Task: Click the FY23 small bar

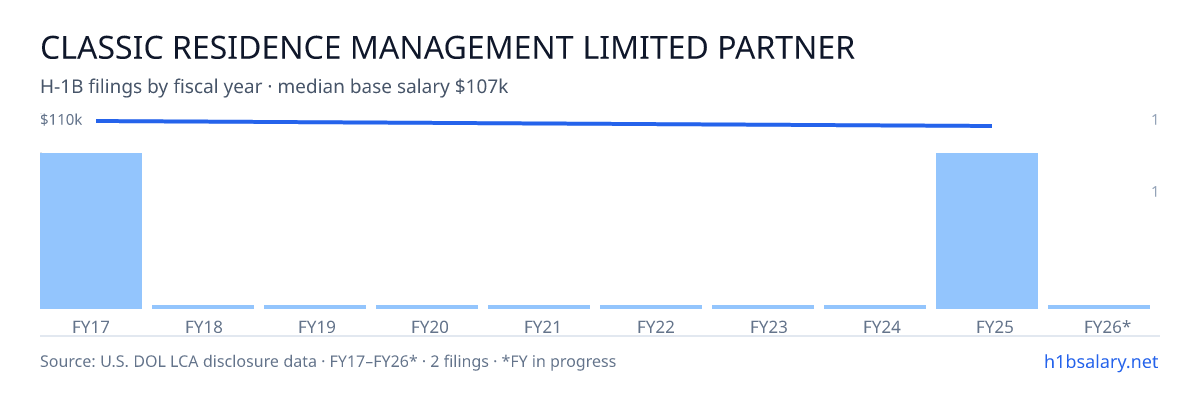Action: (763, 307)
